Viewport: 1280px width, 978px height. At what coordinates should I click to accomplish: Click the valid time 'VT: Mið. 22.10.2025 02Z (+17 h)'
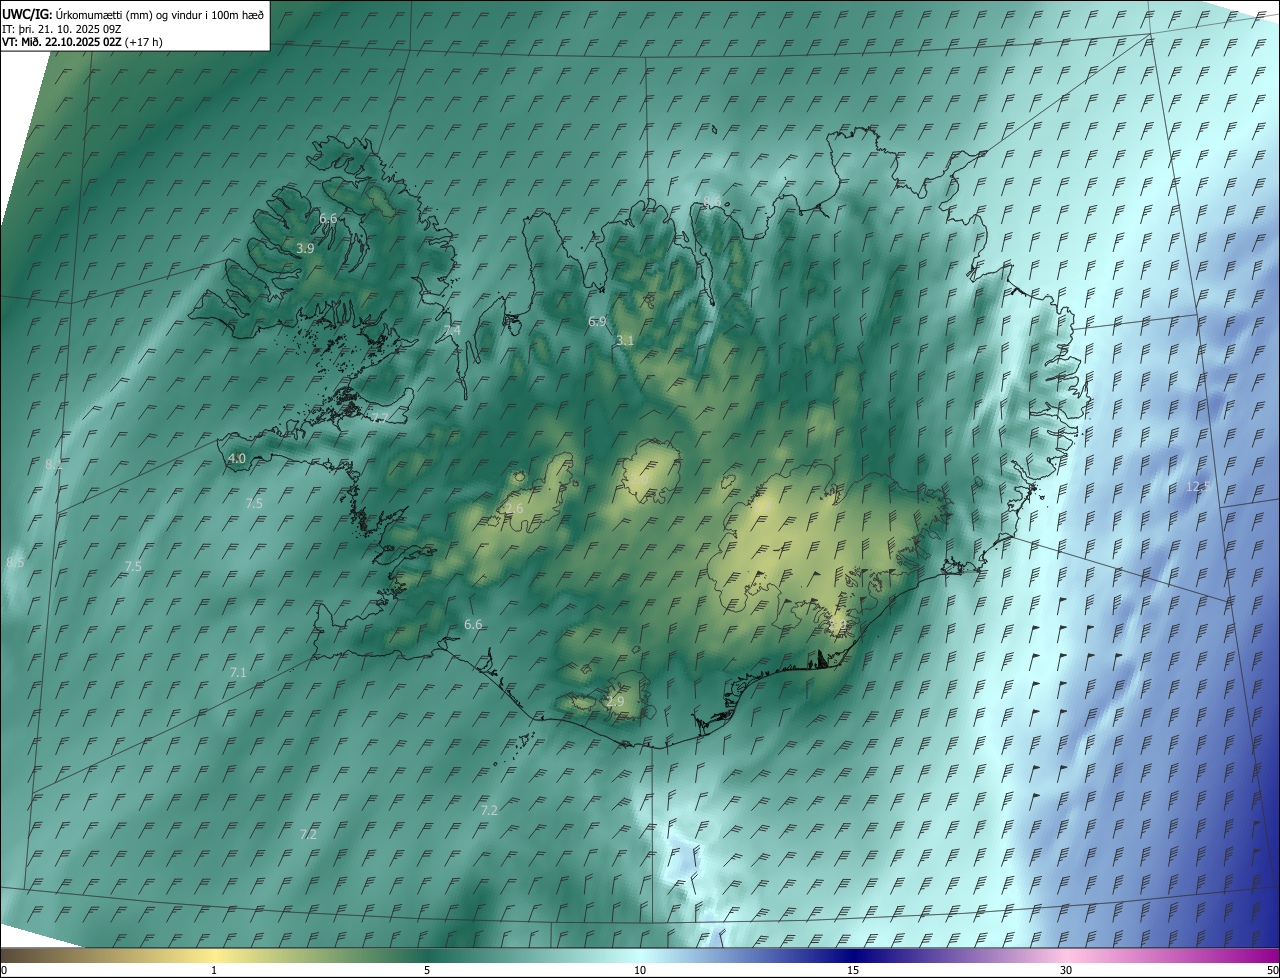point(83,42)
